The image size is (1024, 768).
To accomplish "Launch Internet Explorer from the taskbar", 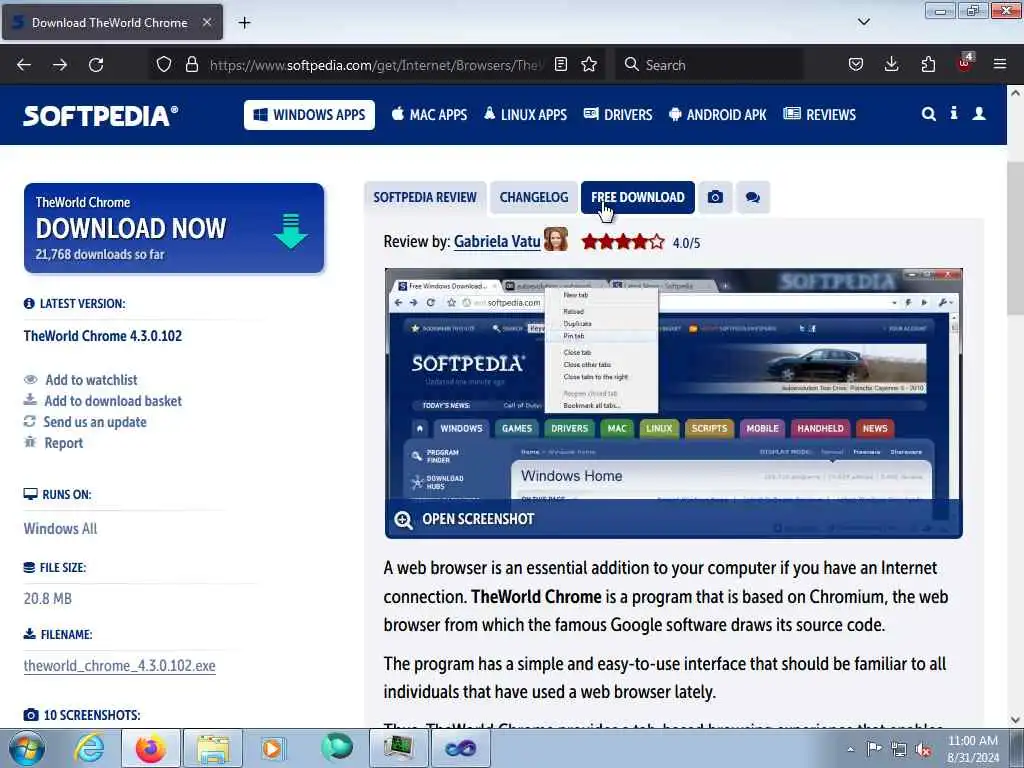I will click(x=89, y=748).
